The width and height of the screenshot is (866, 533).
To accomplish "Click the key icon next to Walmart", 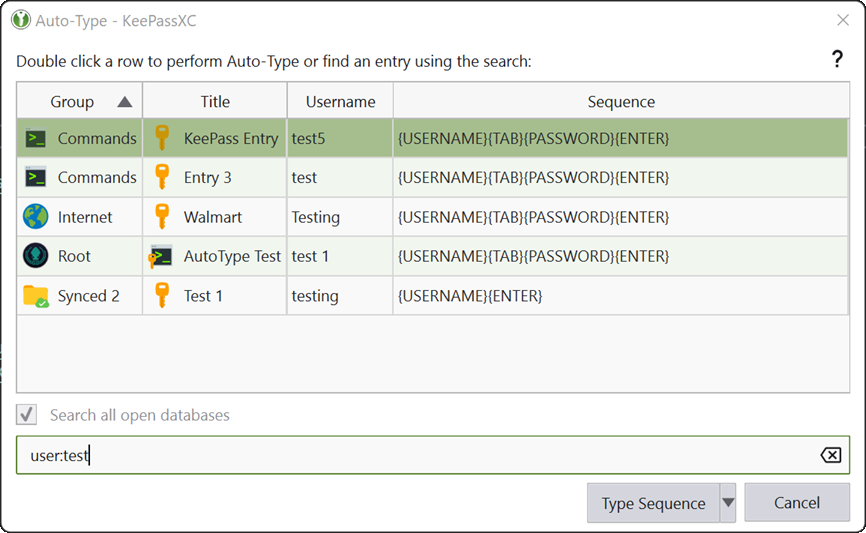I will [162, 217].
